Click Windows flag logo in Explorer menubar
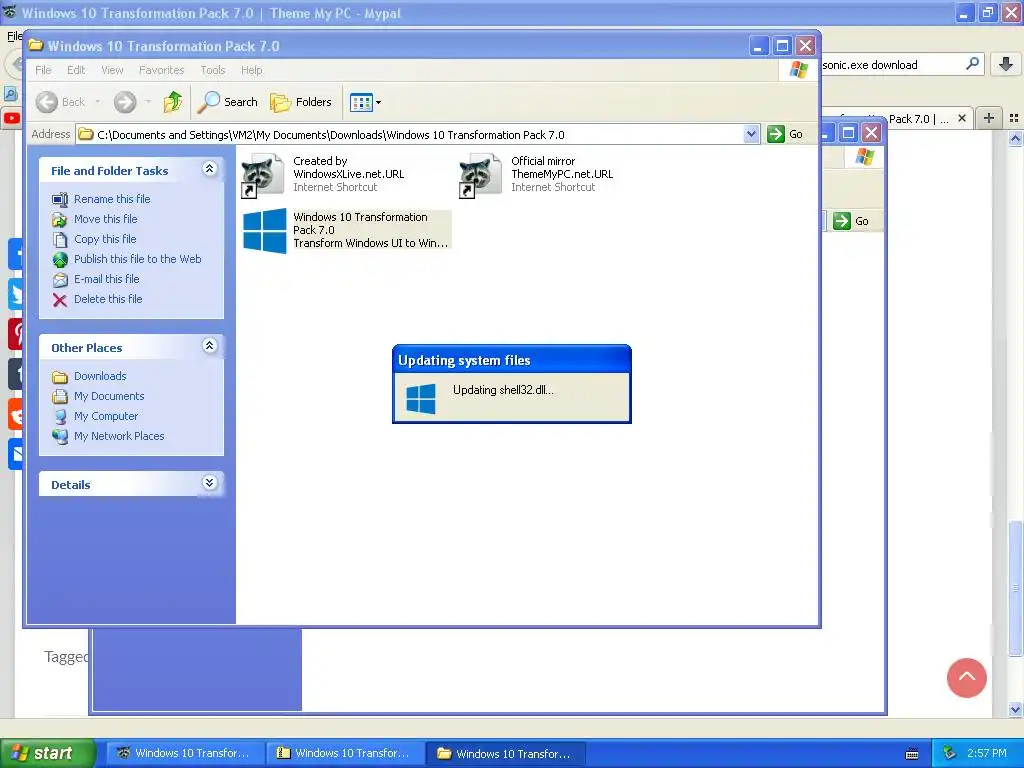This screenshot has height=768, width=1024. coord(798,70)
